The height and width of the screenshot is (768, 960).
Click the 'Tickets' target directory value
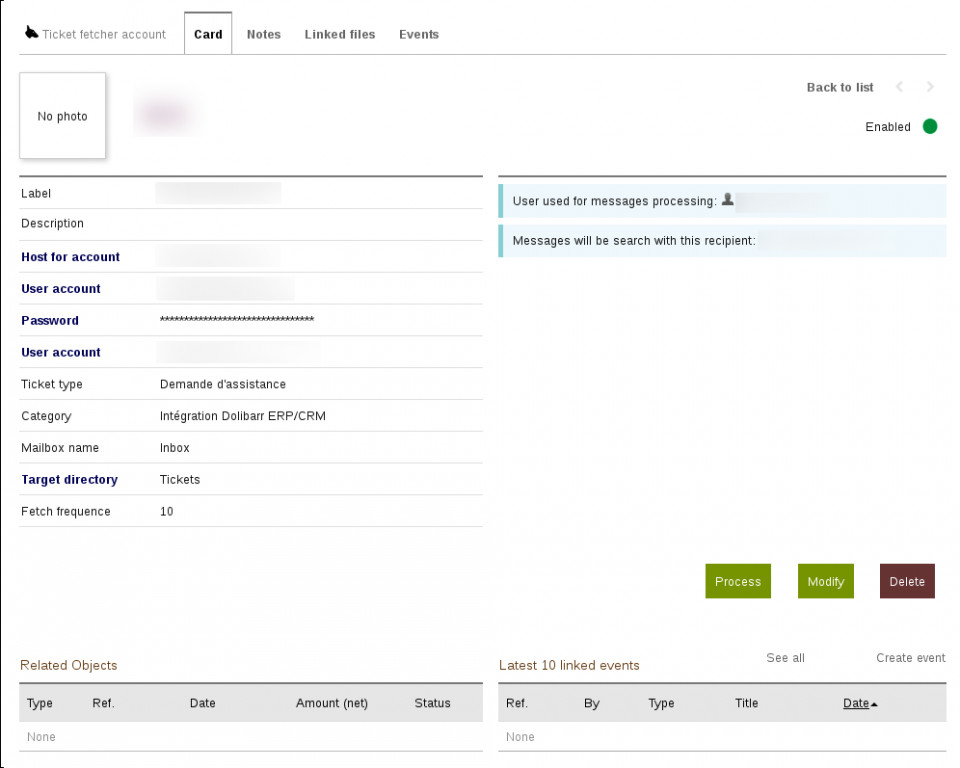coord(179,480)
